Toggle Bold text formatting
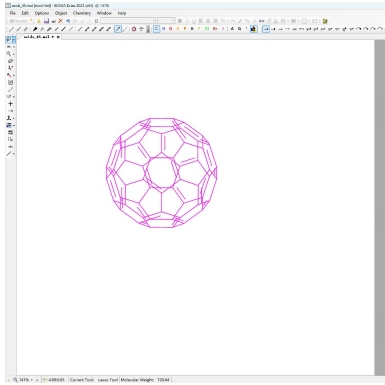The image size is (385, 385). (x=180, y=21)
